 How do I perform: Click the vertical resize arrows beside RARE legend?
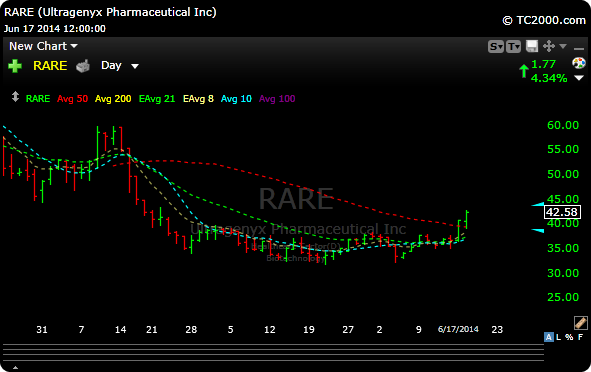15,97
